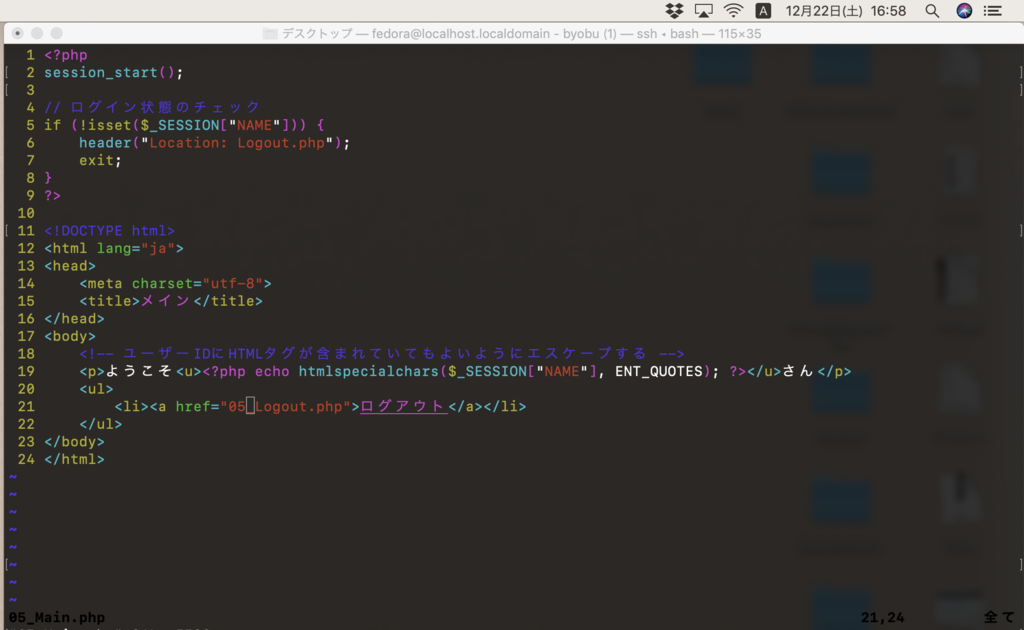
Task: Click 'lang="ja"' attribute on line 12
Action: [136, 248]
